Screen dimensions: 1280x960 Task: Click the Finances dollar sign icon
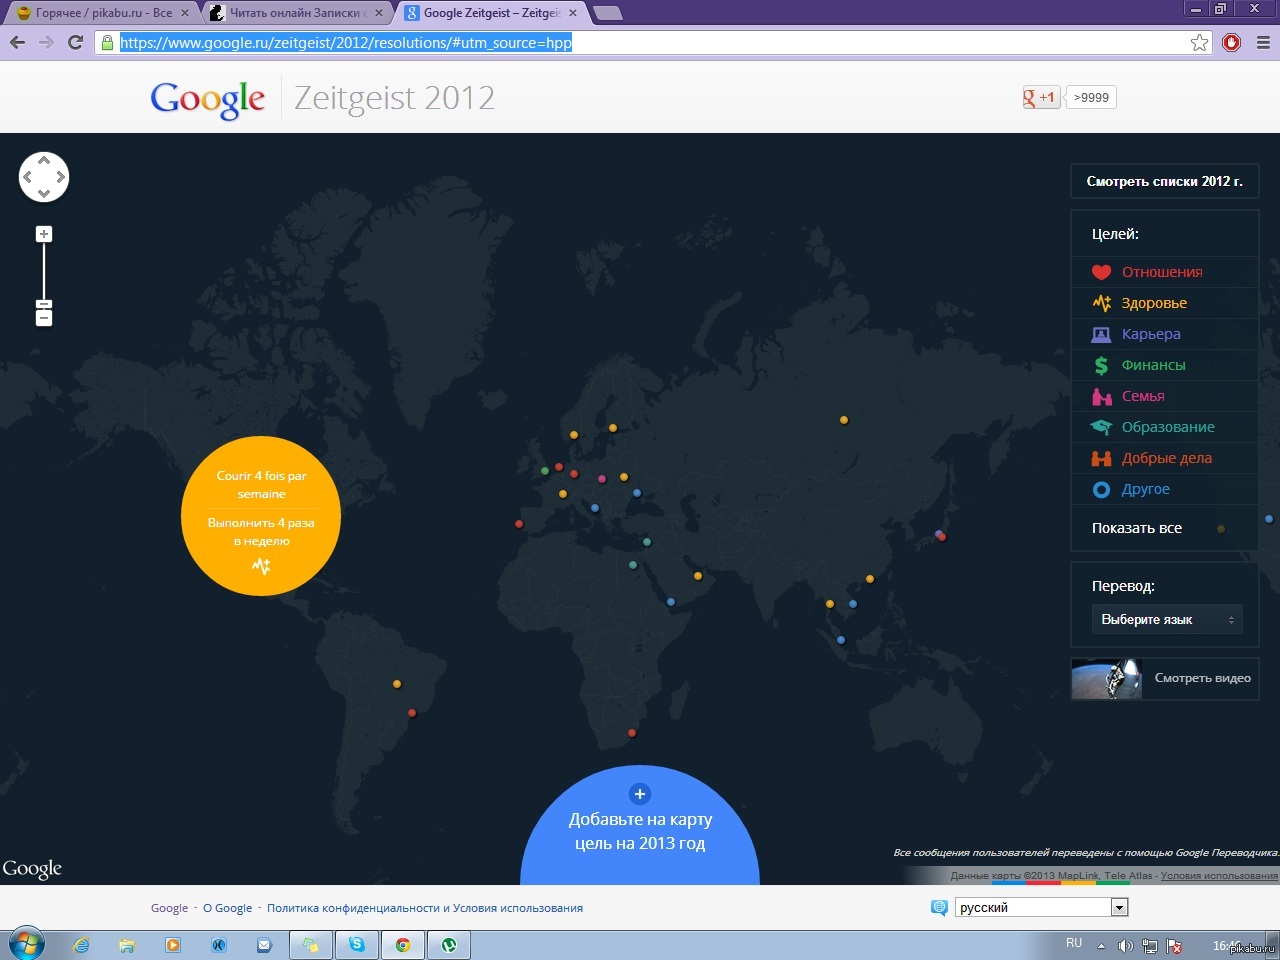point(1101,365)
